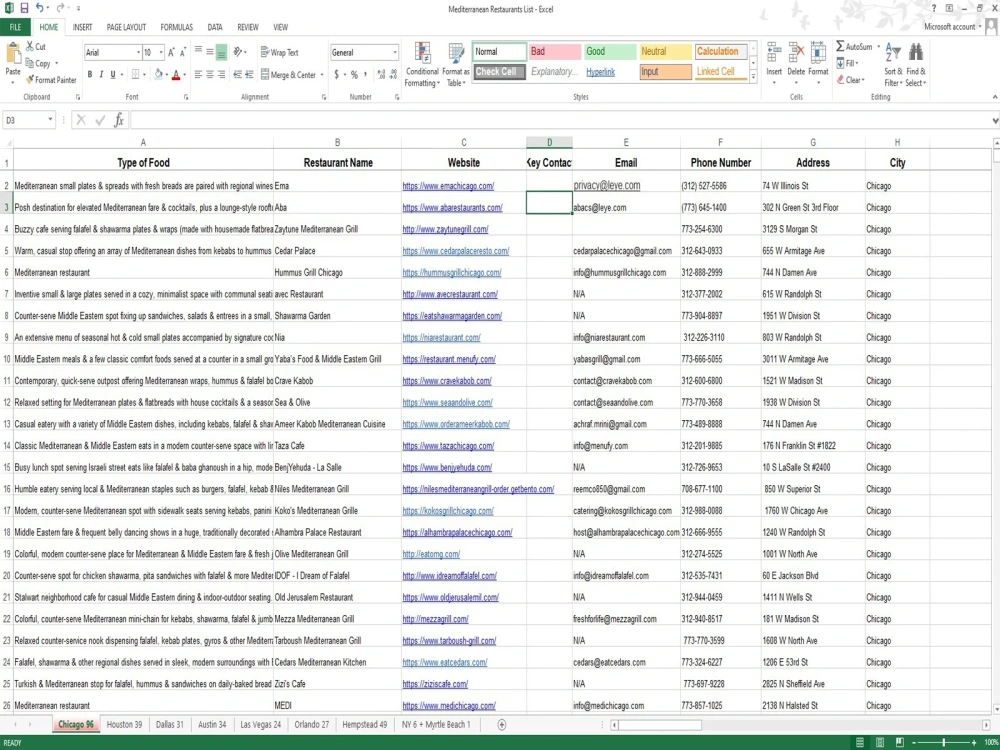Switch to Page Layout view in status bar
Image resolution: width=1000 pixels, height=750 pixels.
(880, 742)
